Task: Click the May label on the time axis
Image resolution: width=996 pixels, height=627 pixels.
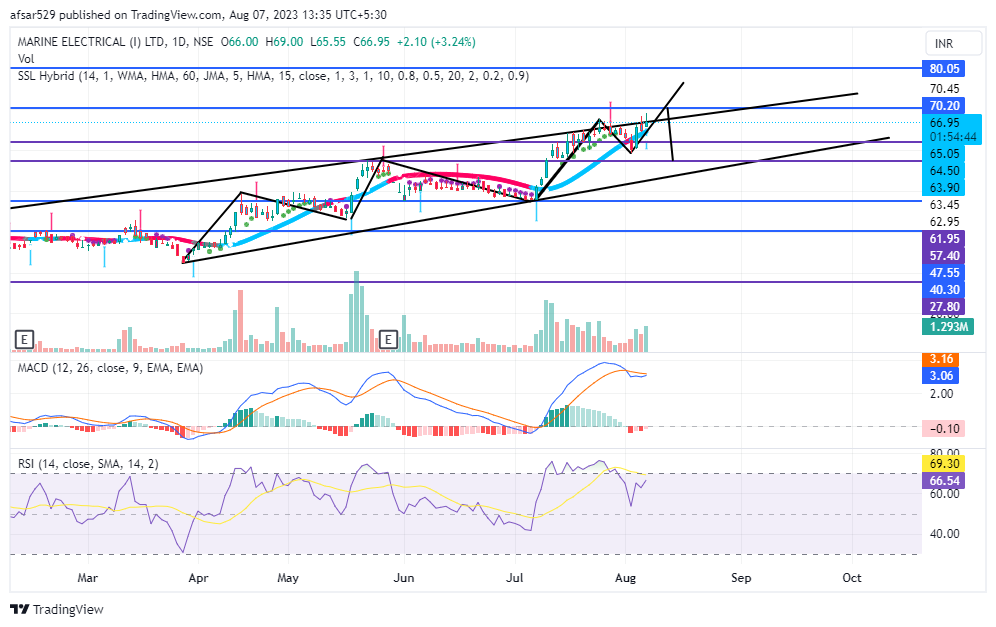Action: tap(288, 578)
